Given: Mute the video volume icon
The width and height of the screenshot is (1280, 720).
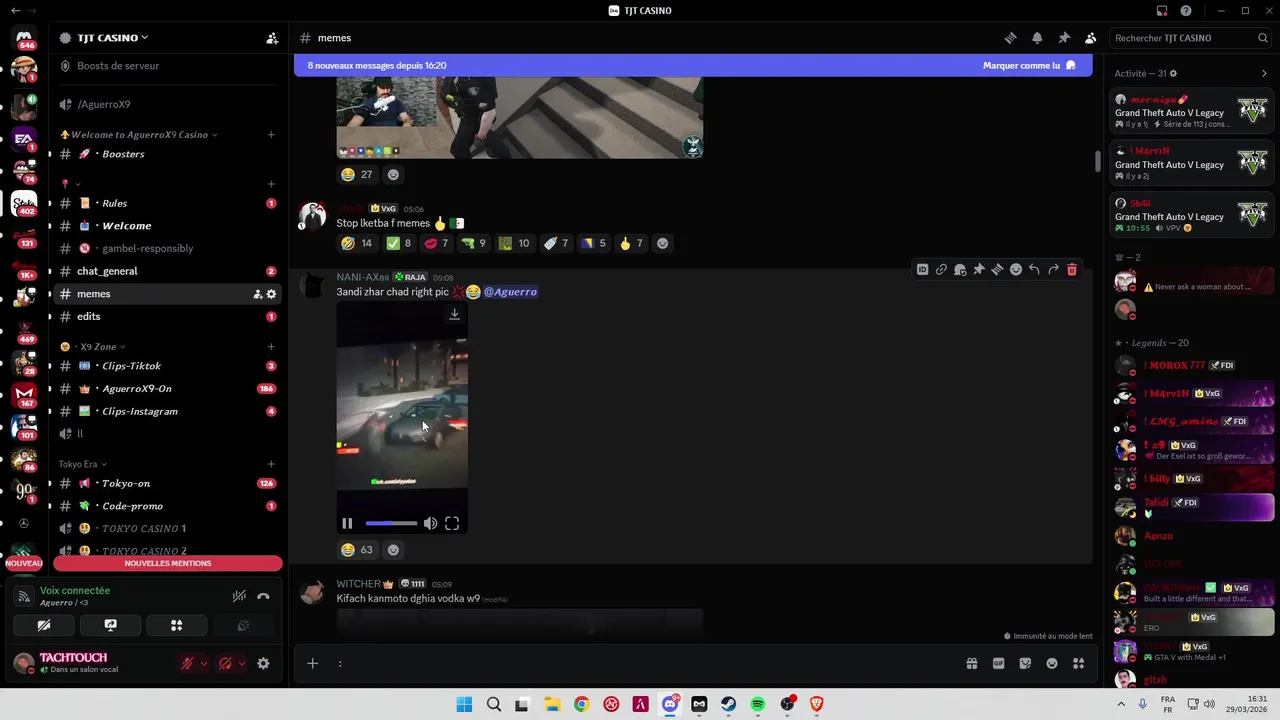Looking at the screenshot, I should 430,523.
